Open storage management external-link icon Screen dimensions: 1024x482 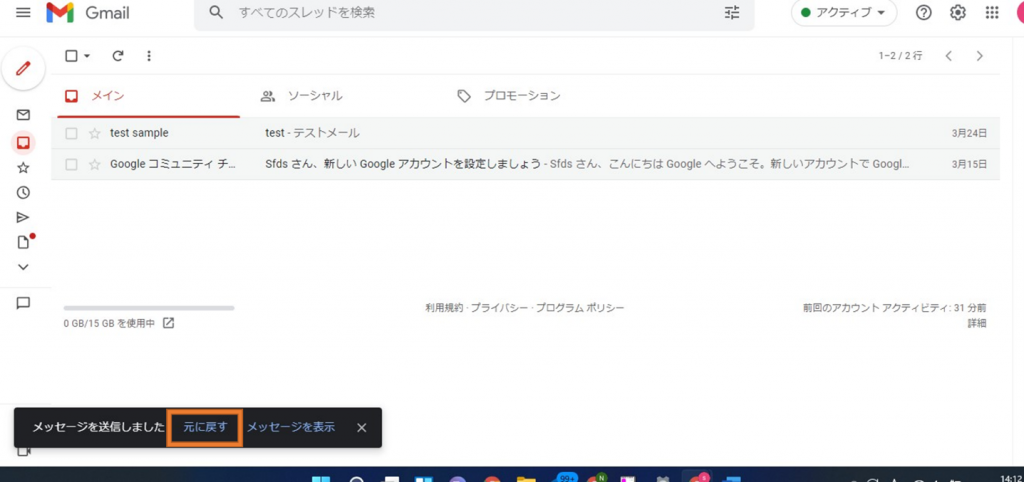(x=168, y=323)
